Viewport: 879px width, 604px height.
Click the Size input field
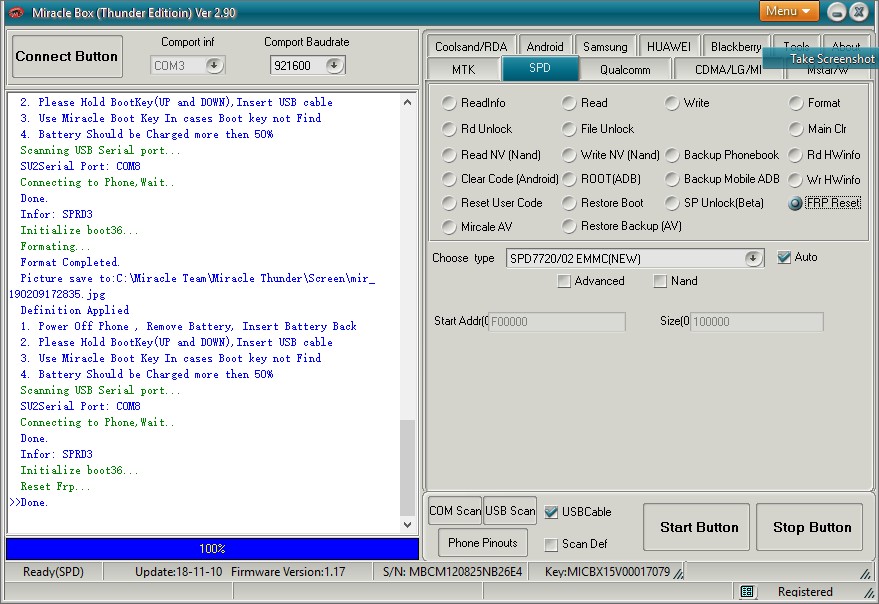coord(757,321)
